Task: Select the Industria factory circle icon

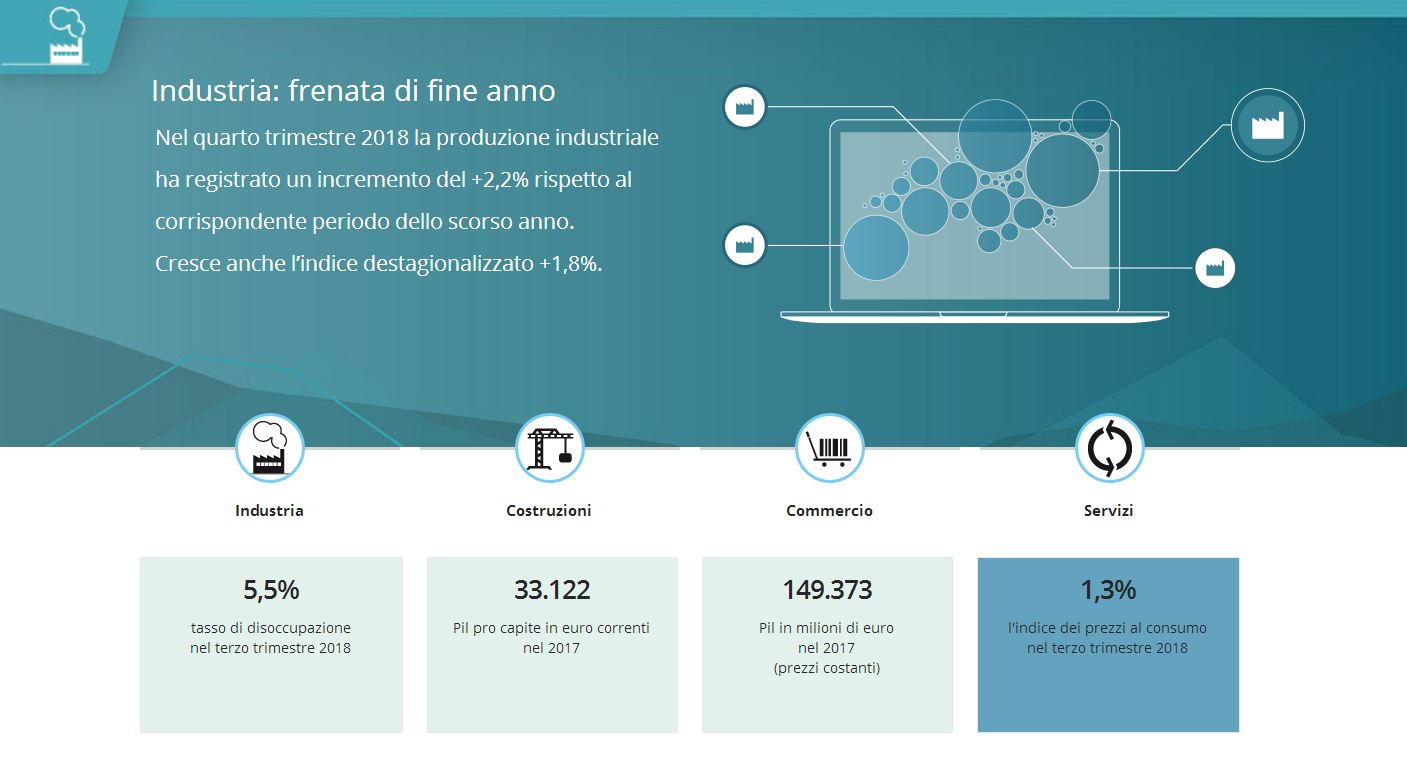Action: click(x=270, y=448)
